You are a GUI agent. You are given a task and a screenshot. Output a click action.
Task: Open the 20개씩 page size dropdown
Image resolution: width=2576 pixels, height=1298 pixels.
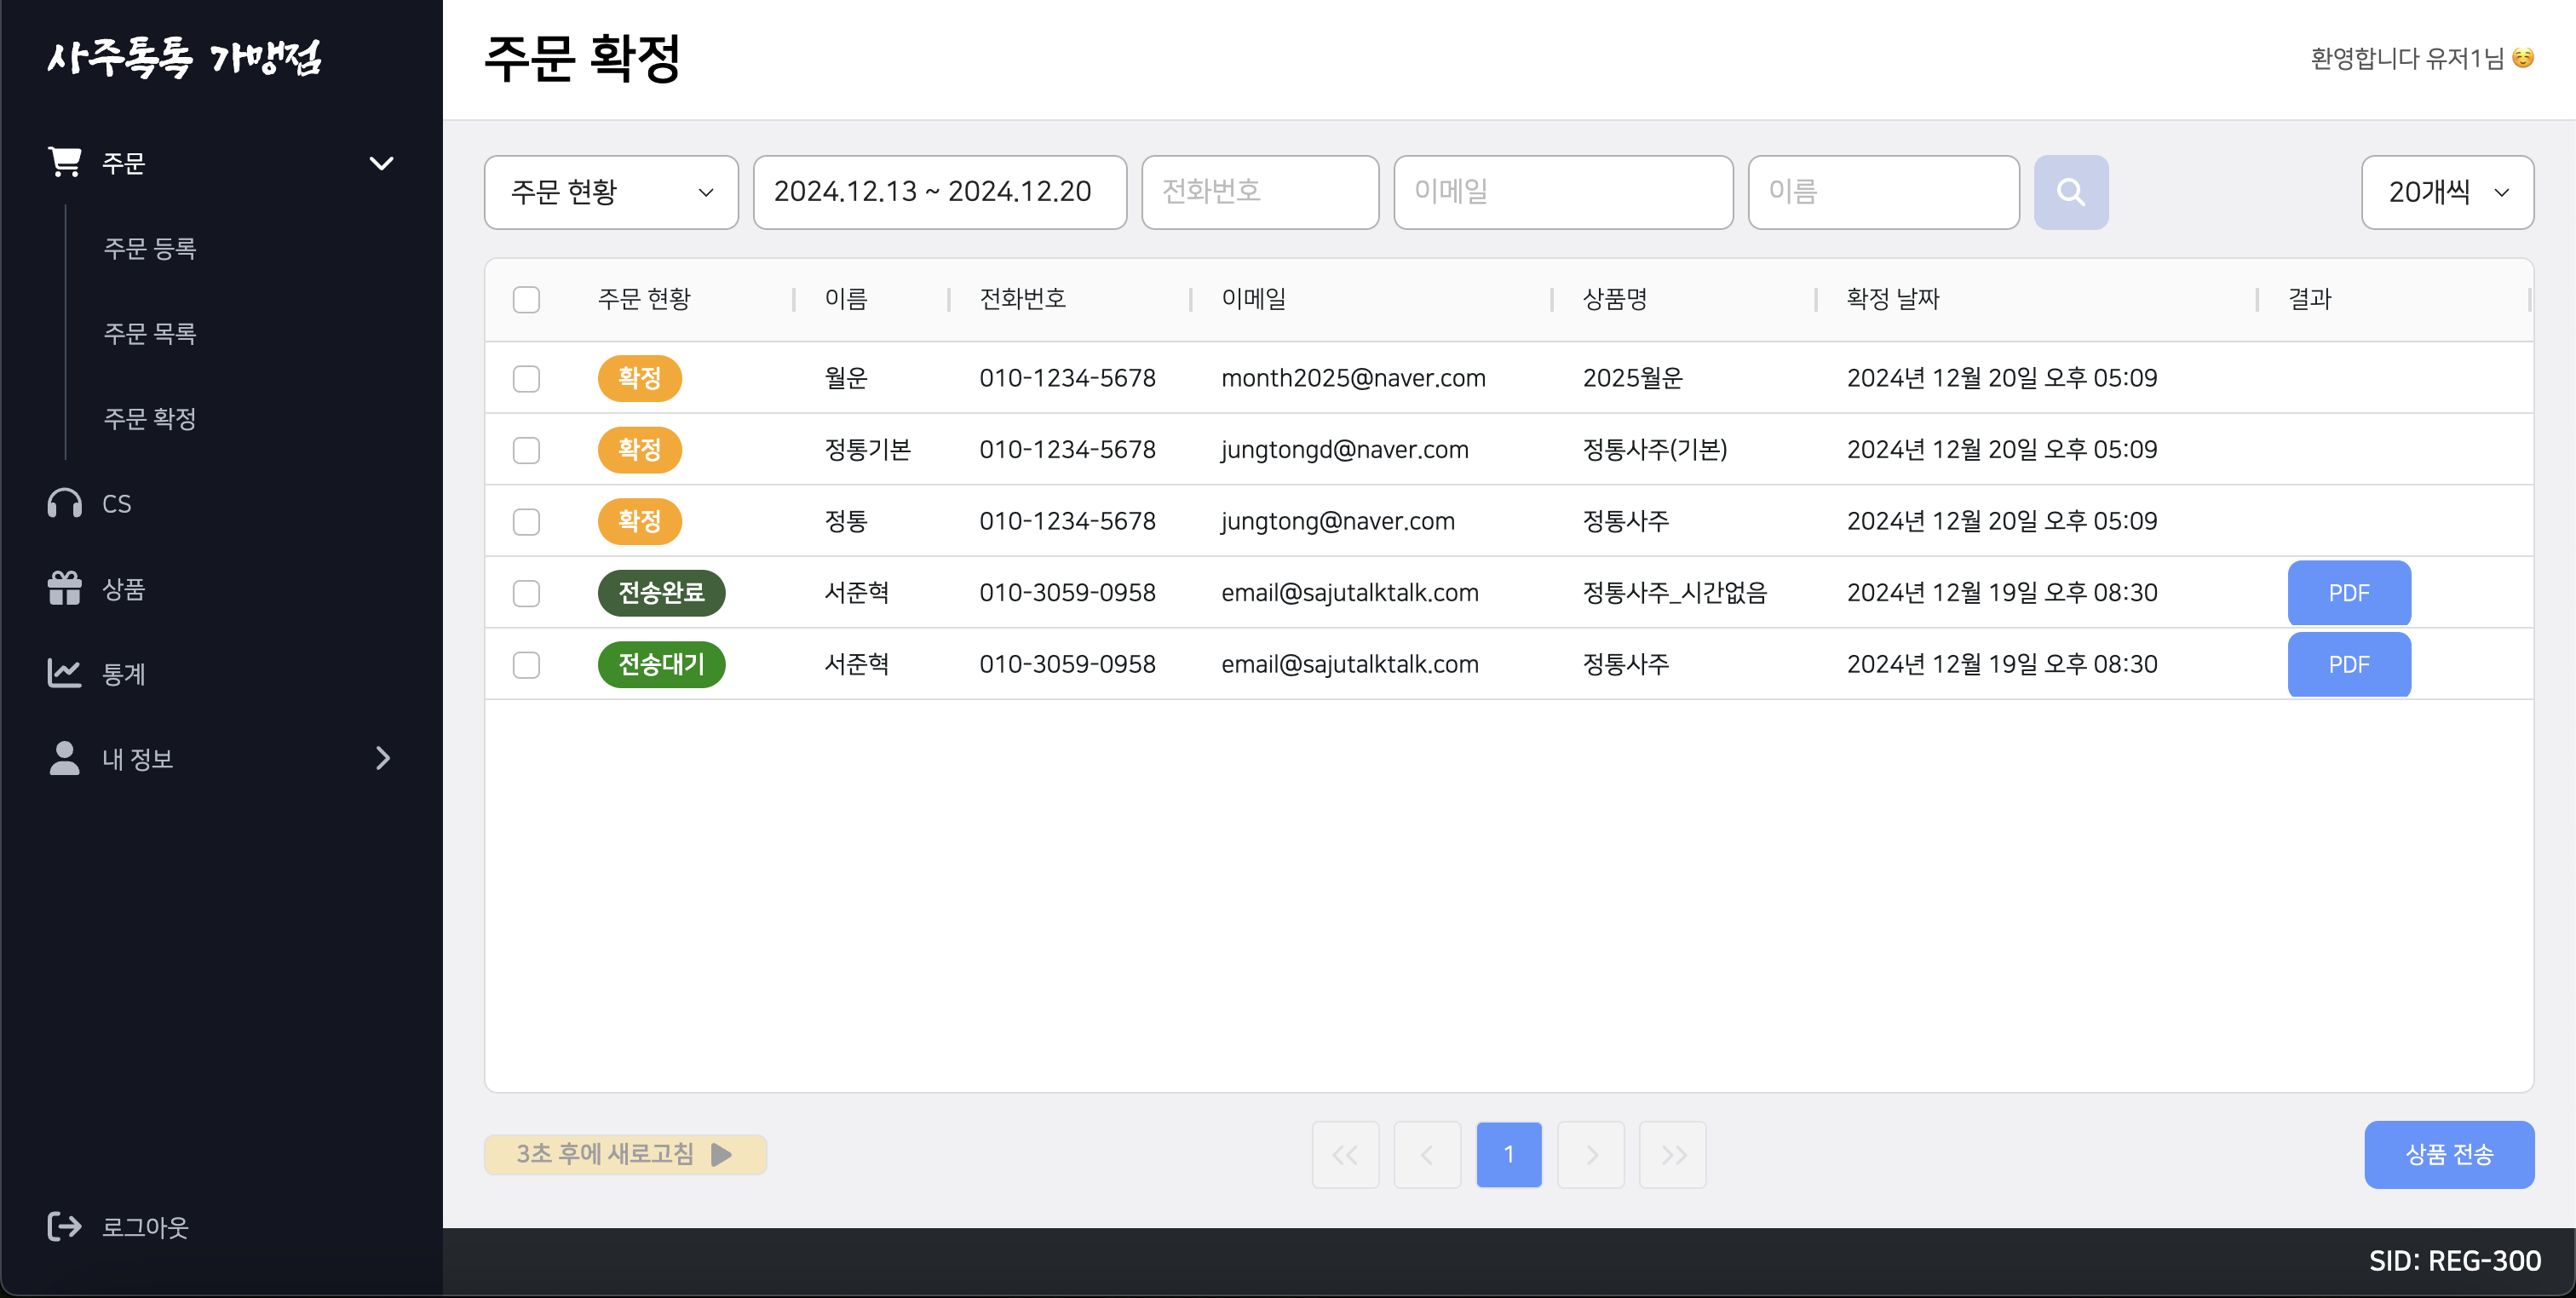[2447, 192]
